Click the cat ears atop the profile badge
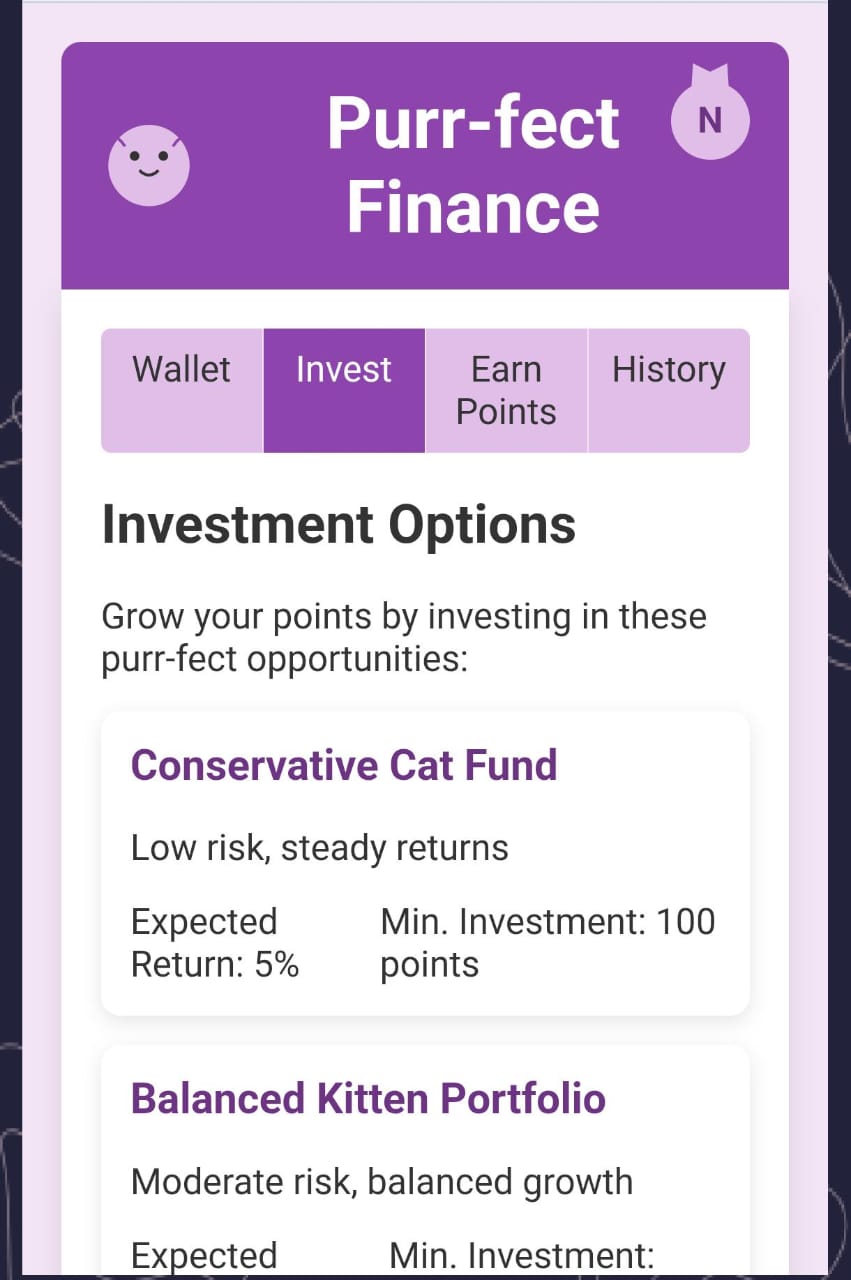 click(x=709, y=74)
